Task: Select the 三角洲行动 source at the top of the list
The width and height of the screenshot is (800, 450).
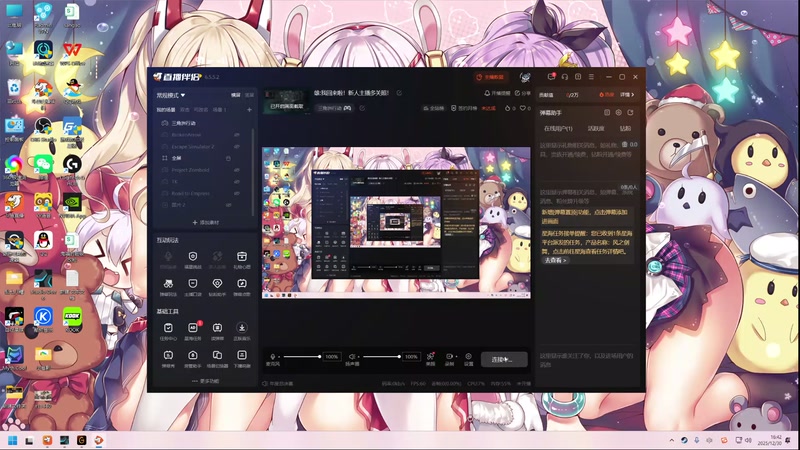Action: (x=203, y=123)
